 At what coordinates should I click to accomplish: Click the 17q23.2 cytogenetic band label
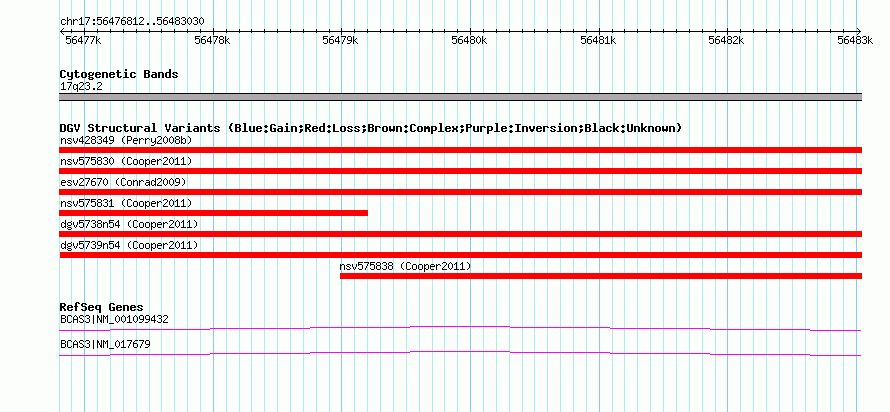(81, 87)
